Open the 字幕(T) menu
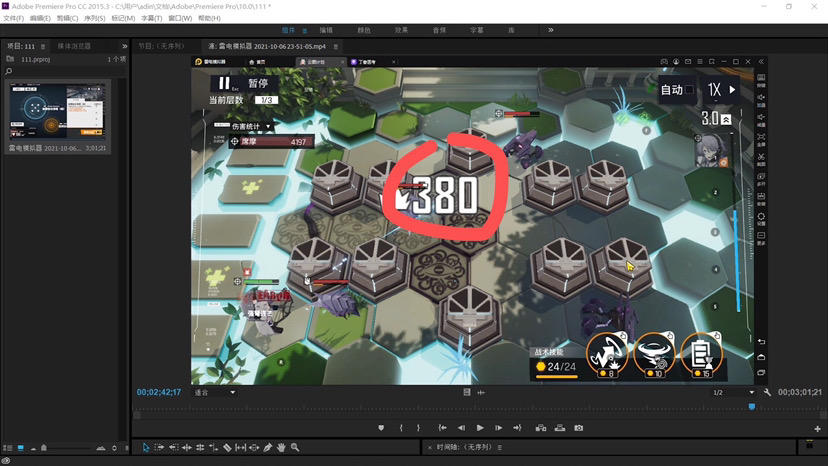Viewport: 828px width, 466px height. click(x=152, y=18)
